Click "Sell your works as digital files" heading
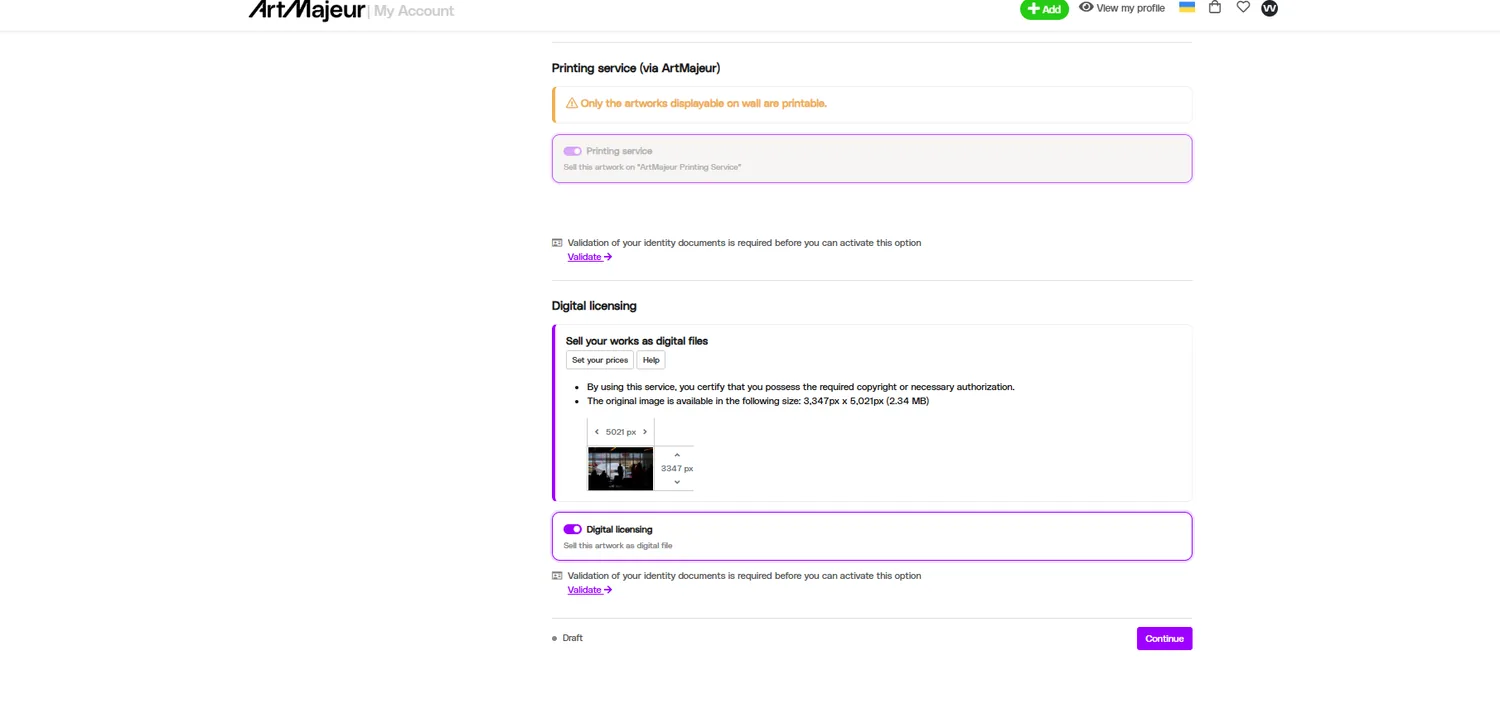This screenshot has width=1500, height=728. pos(637,341)
